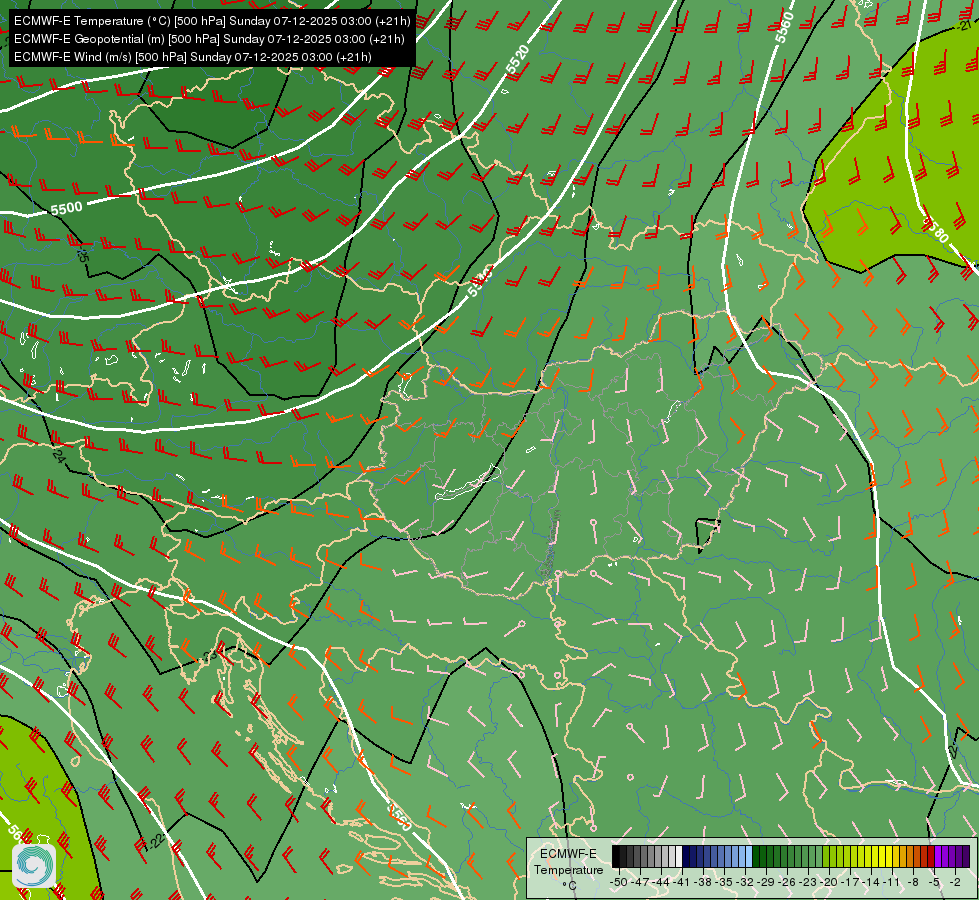
Task: Click the 5520 geopotential contour label
Action: (518, 60)
